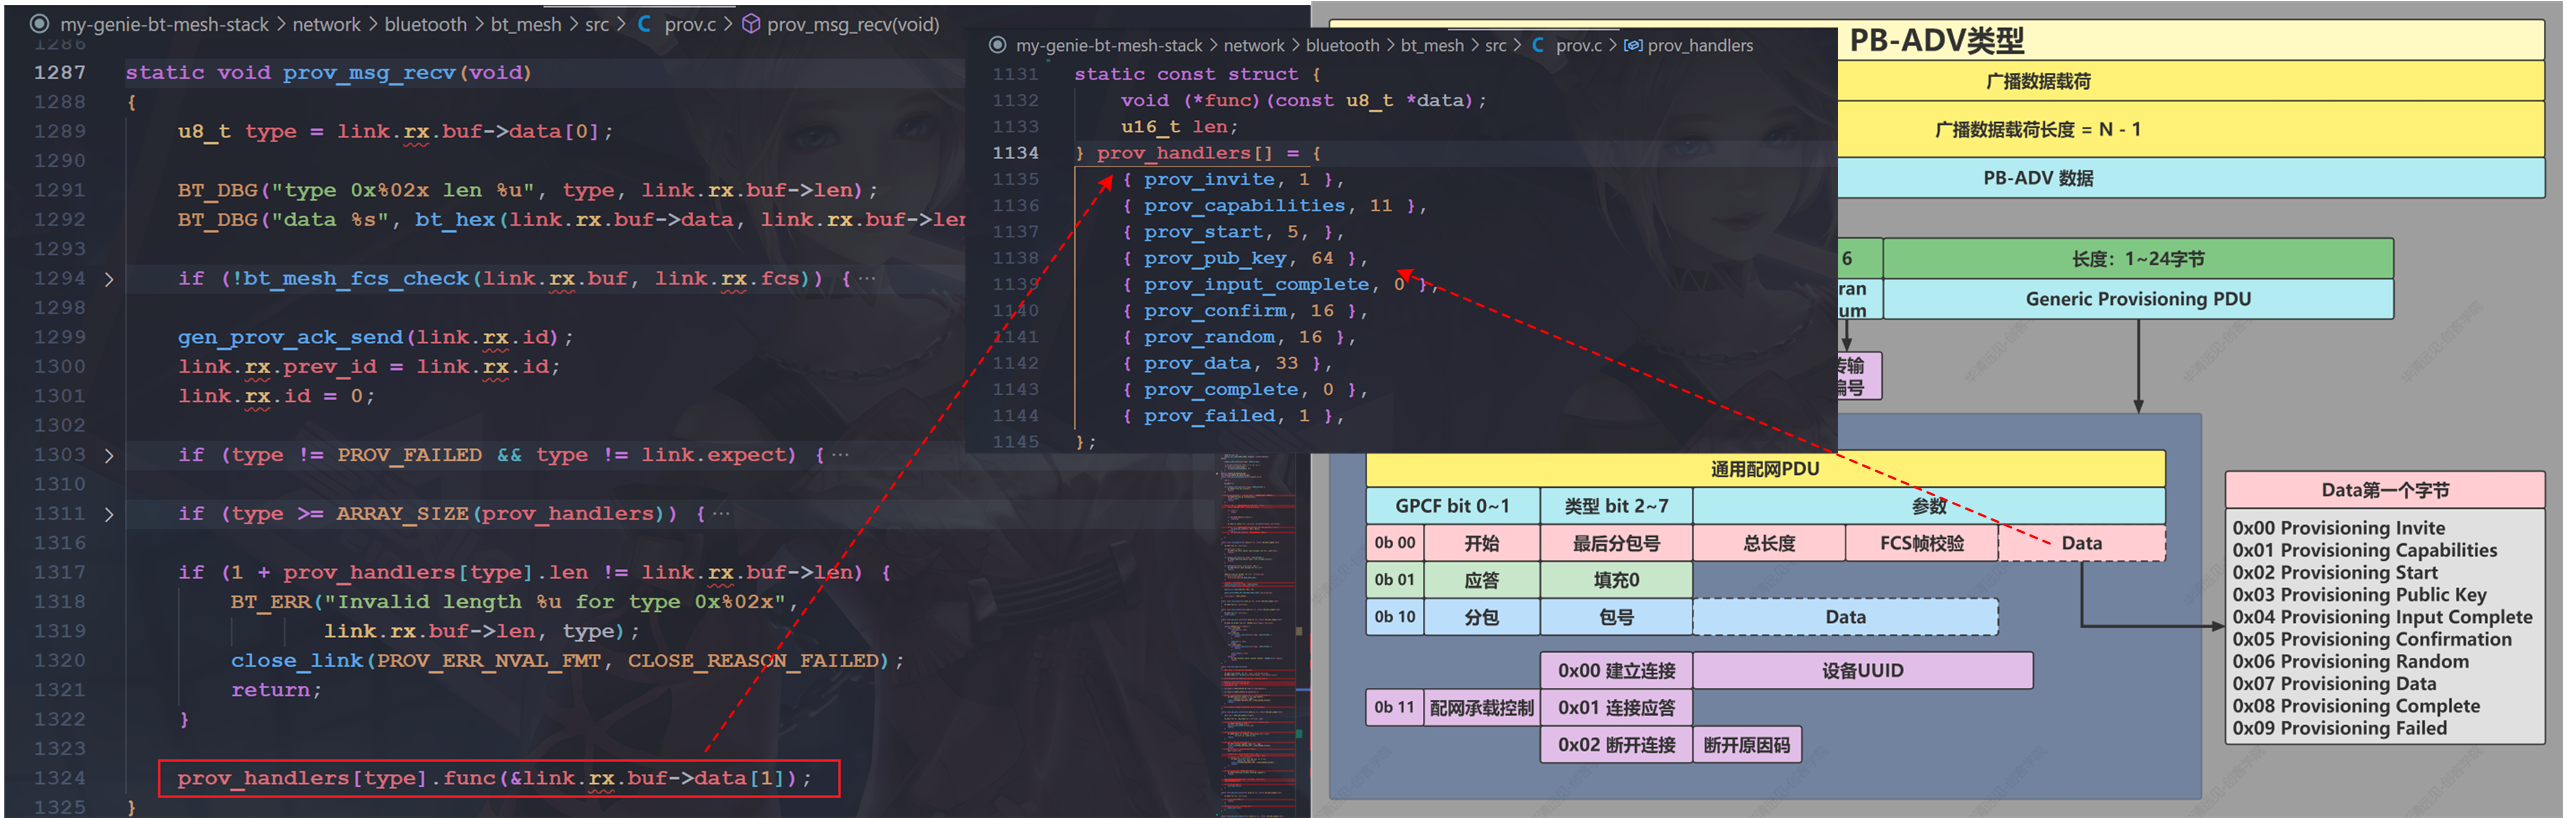Click the circle icon before left my-genie-bt-mesh-stack breadcrumb
2567x819 pixels.
[x=39, y=24]
